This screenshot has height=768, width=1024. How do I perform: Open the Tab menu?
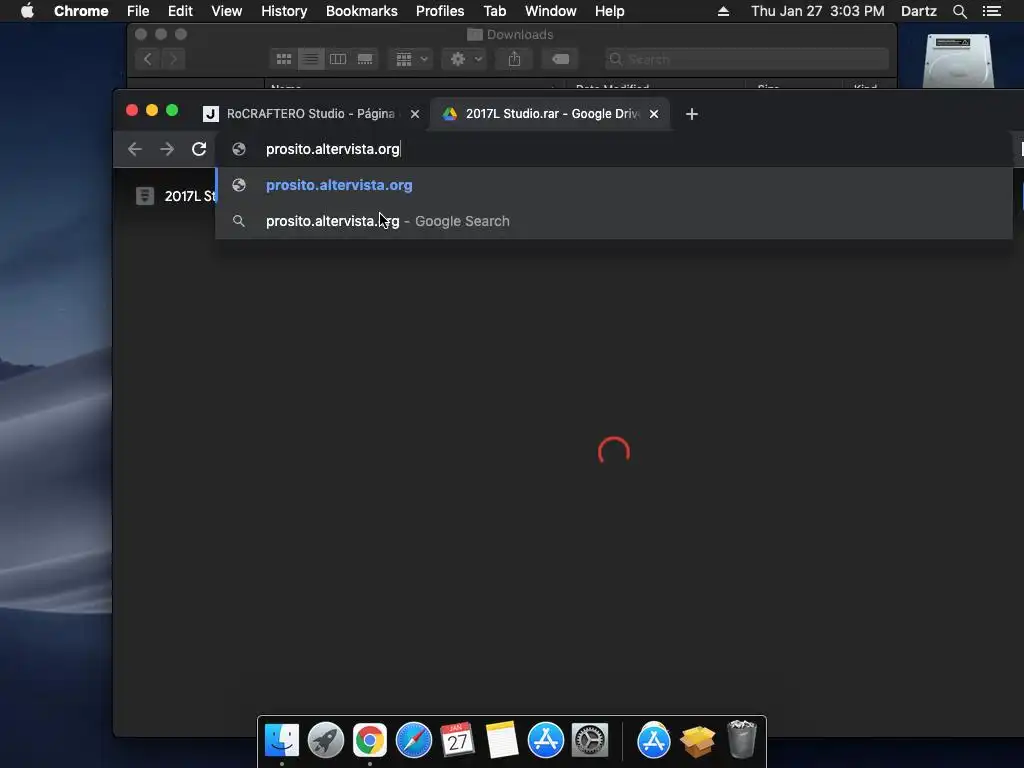(x=494, y=11)
